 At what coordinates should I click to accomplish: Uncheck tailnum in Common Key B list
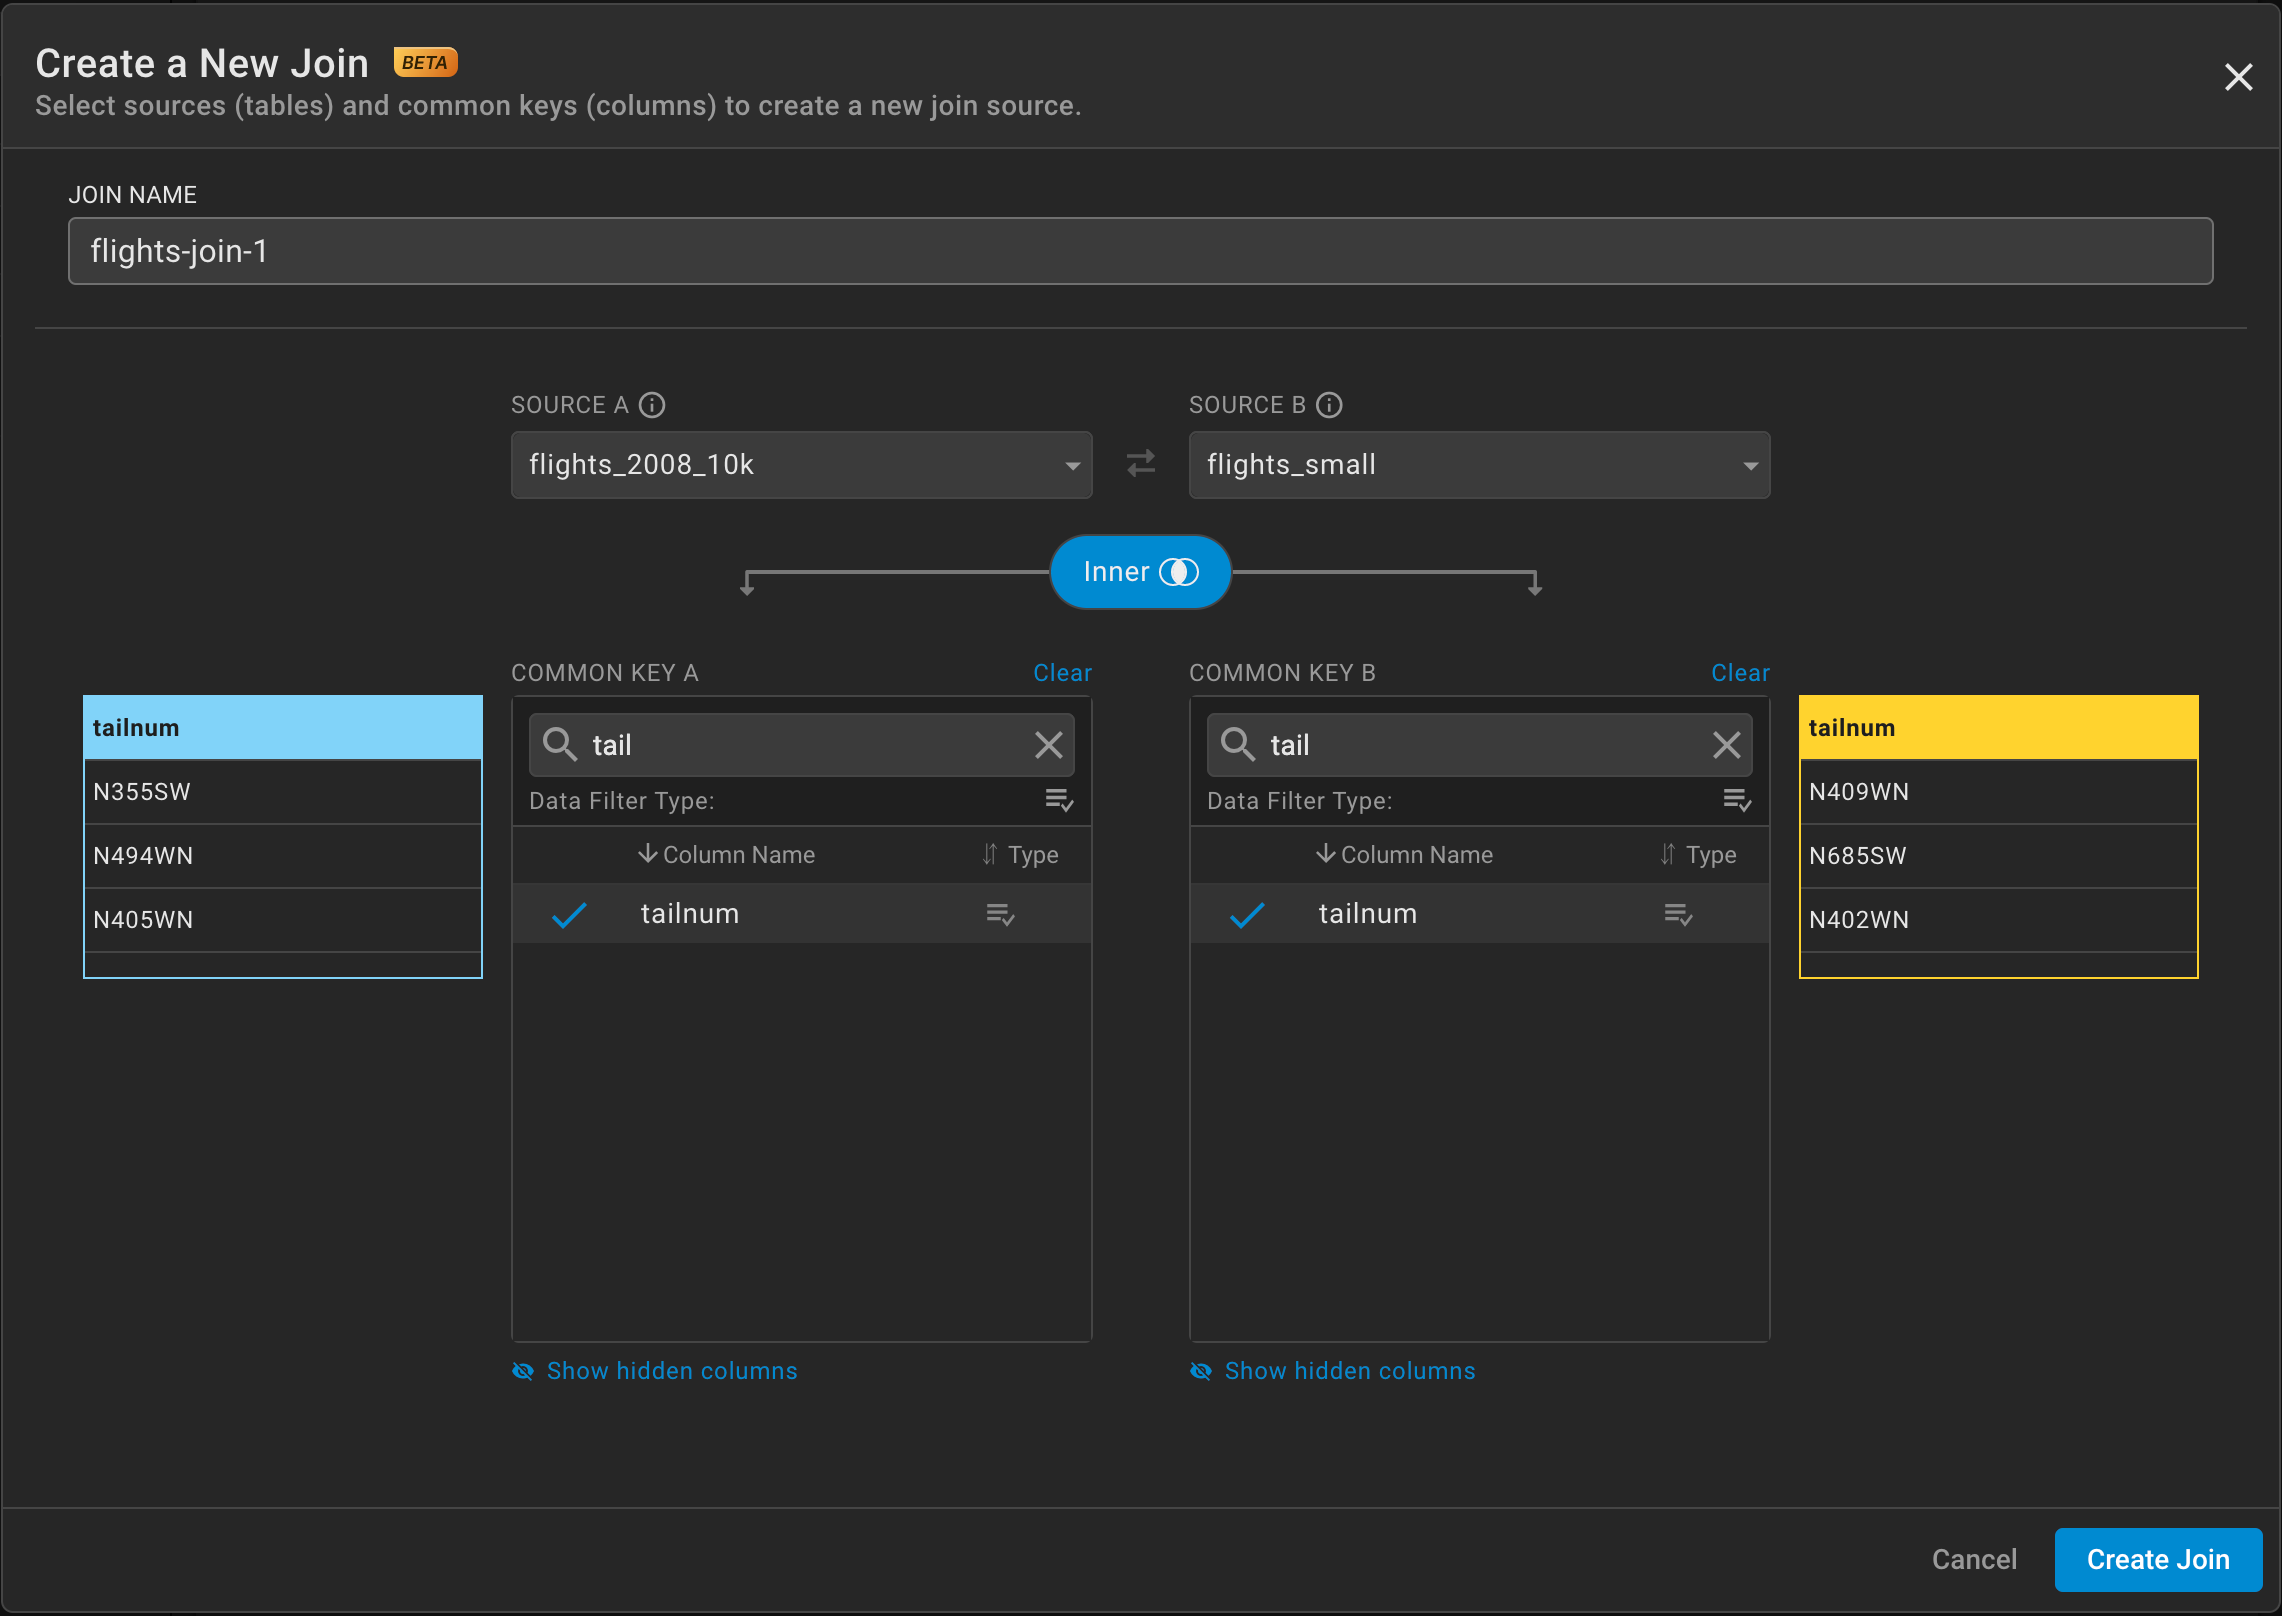point(1247,914)
